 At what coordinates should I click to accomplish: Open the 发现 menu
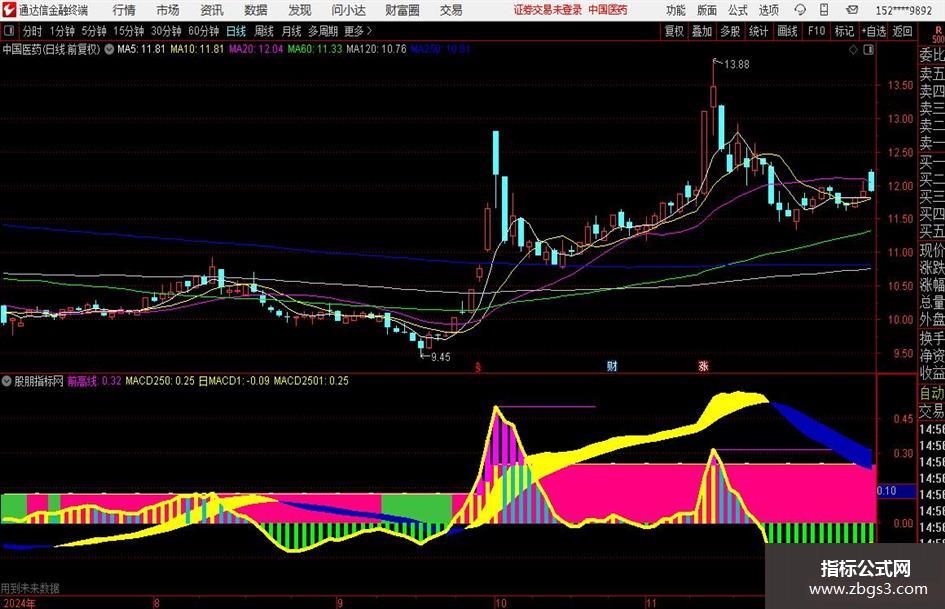coord(300,10)
